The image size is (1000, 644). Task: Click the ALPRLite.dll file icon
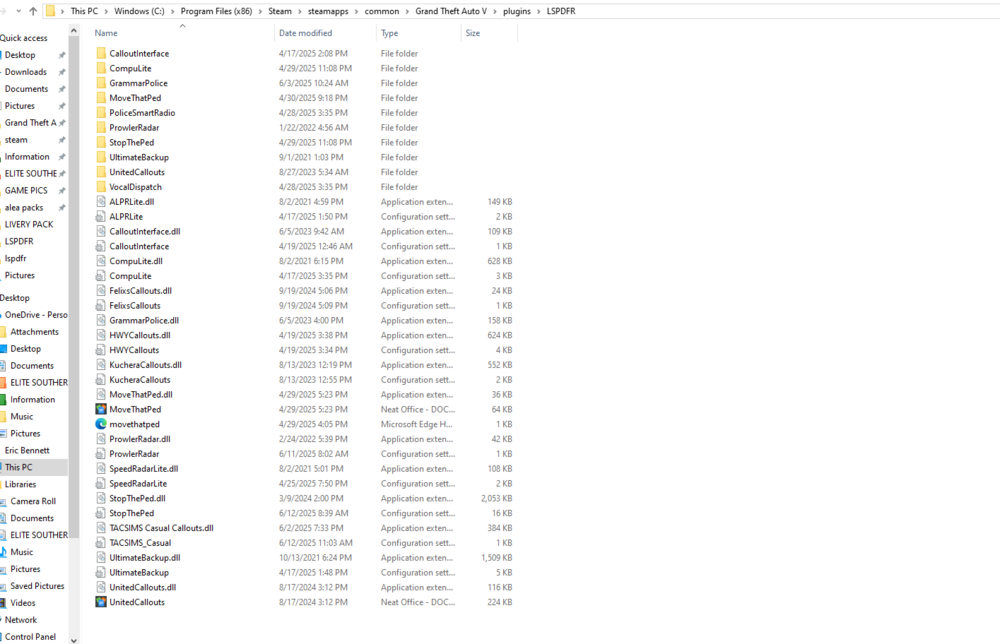(101, 201)
